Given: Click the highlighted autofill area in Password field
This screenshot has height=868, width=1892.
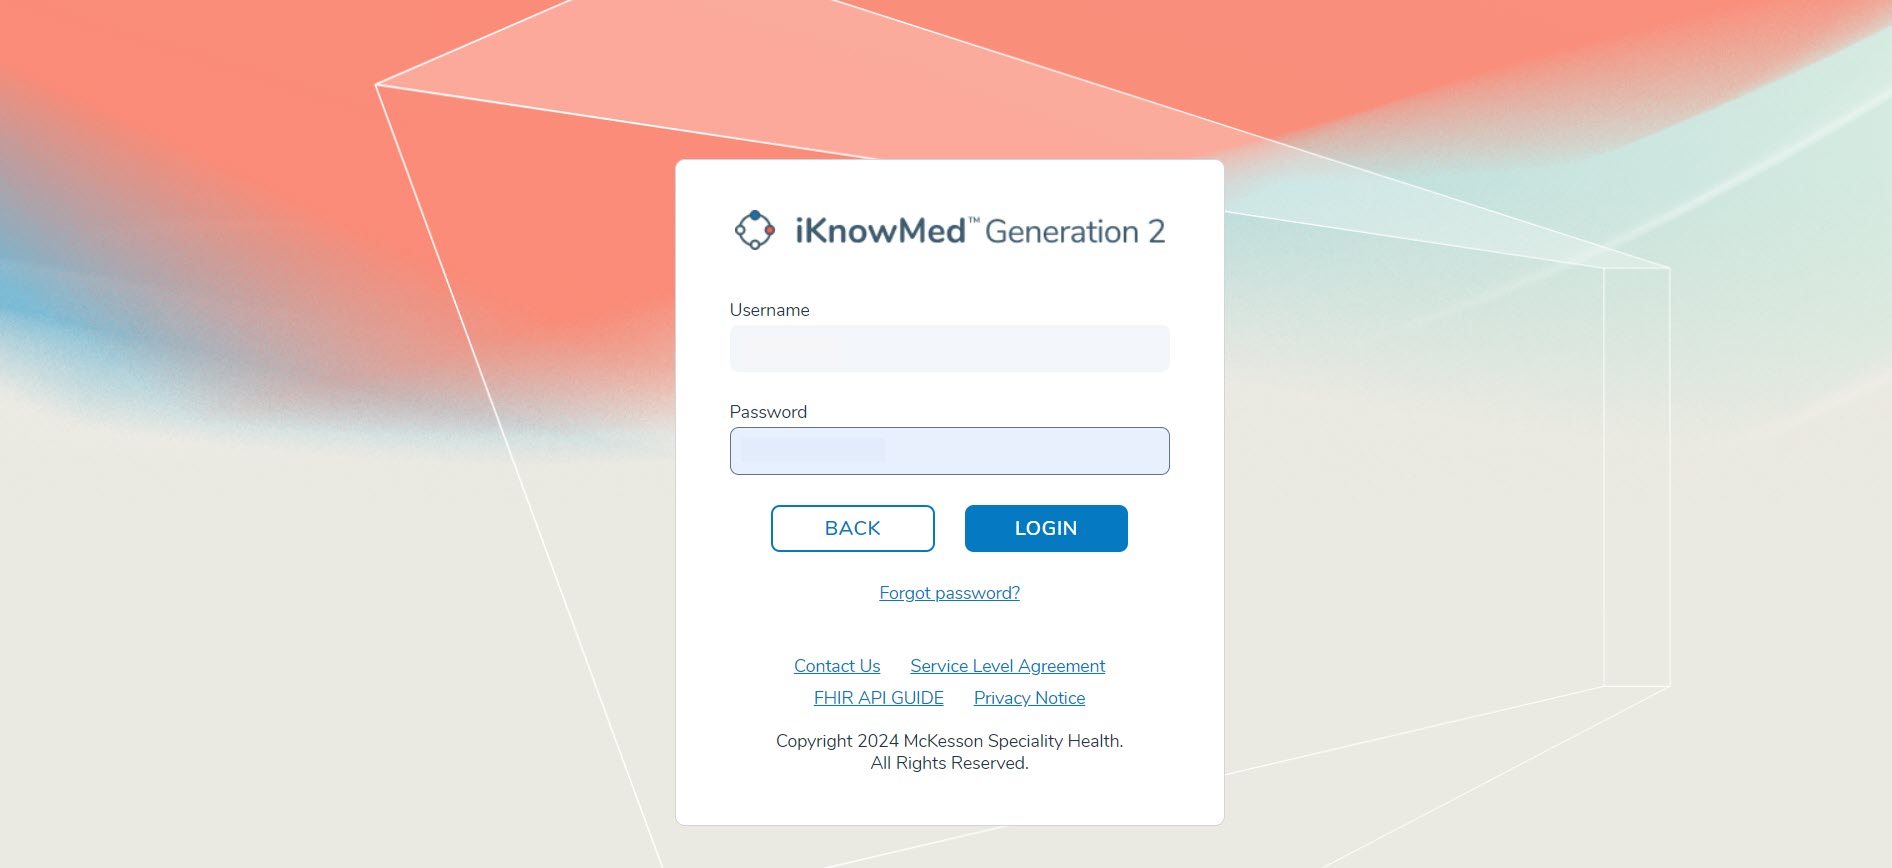Looking at the screenshot, I should [x=813, y=450].
